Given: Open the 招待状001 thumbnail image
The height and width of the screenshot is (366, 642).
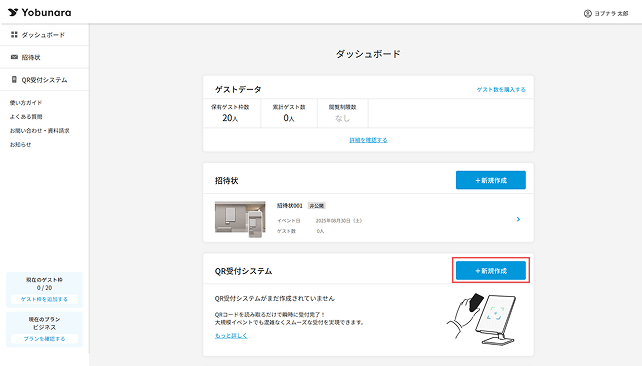Looking at the screenshot, I should coord(240,219).
